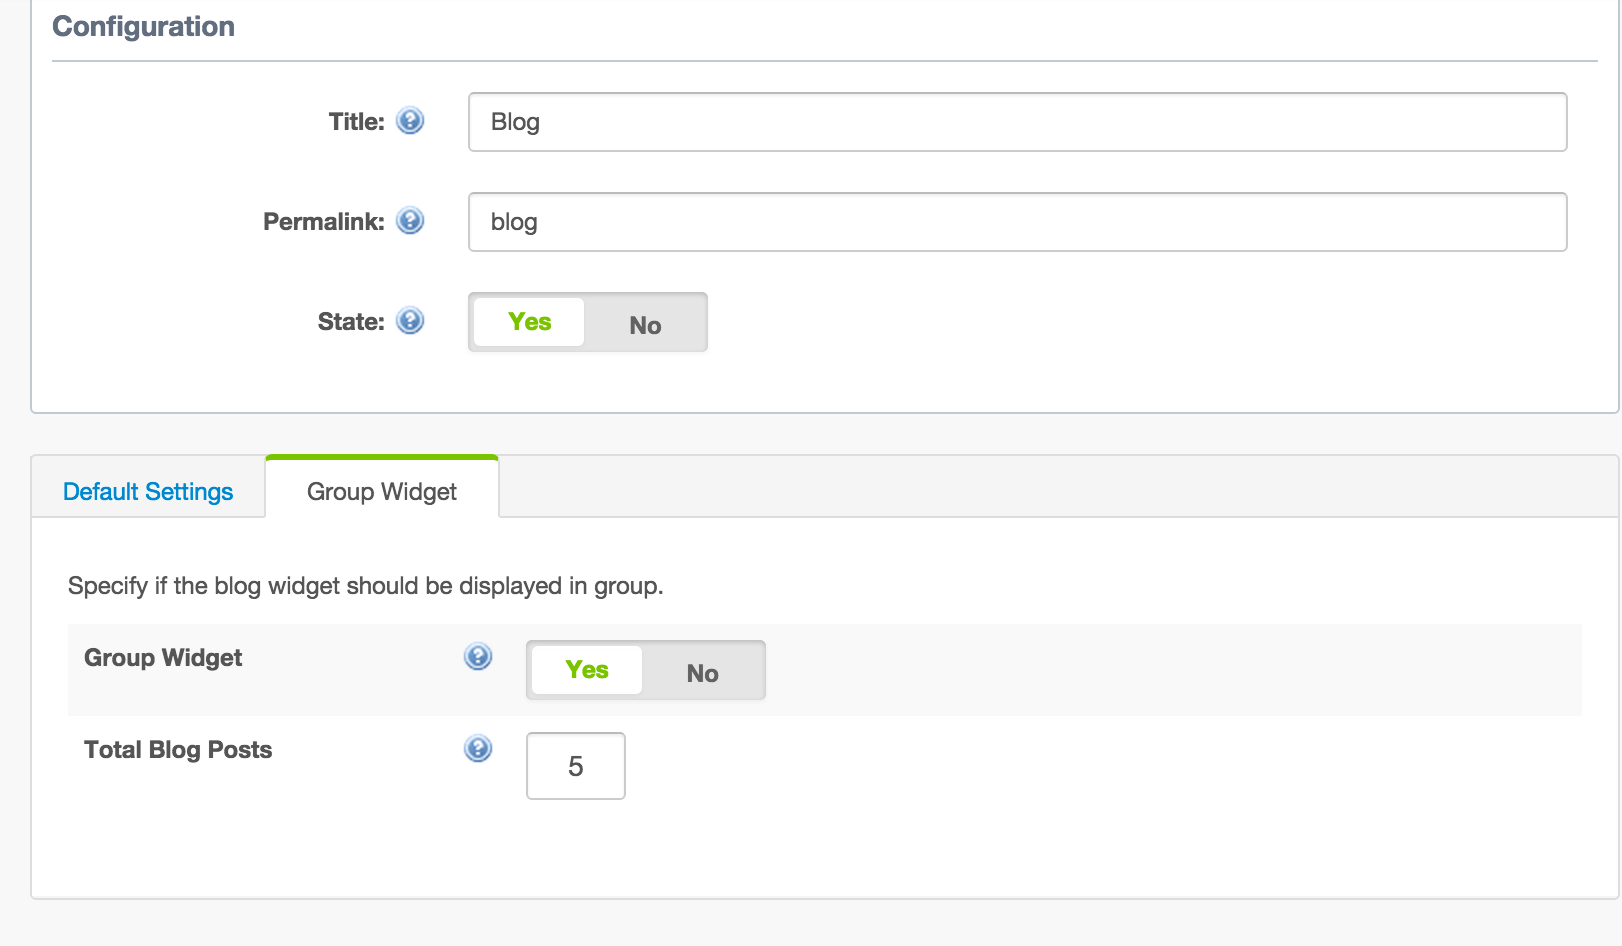
Task: Click the Permalink help icon
Action: (410, 221)
